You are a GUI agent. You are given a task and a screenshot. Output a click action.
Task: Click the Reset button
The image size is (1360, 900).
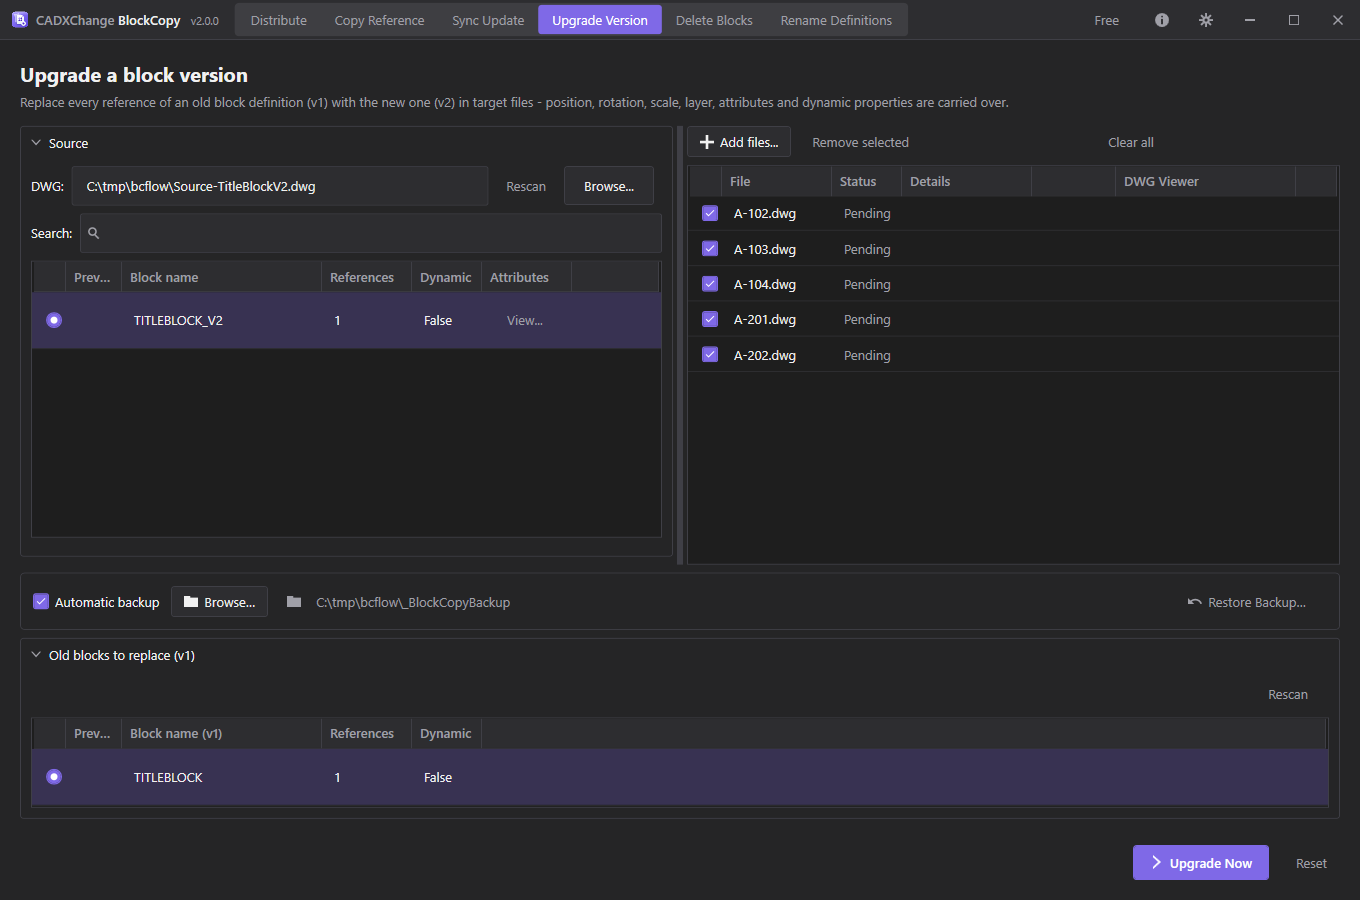click(1311, 863)
